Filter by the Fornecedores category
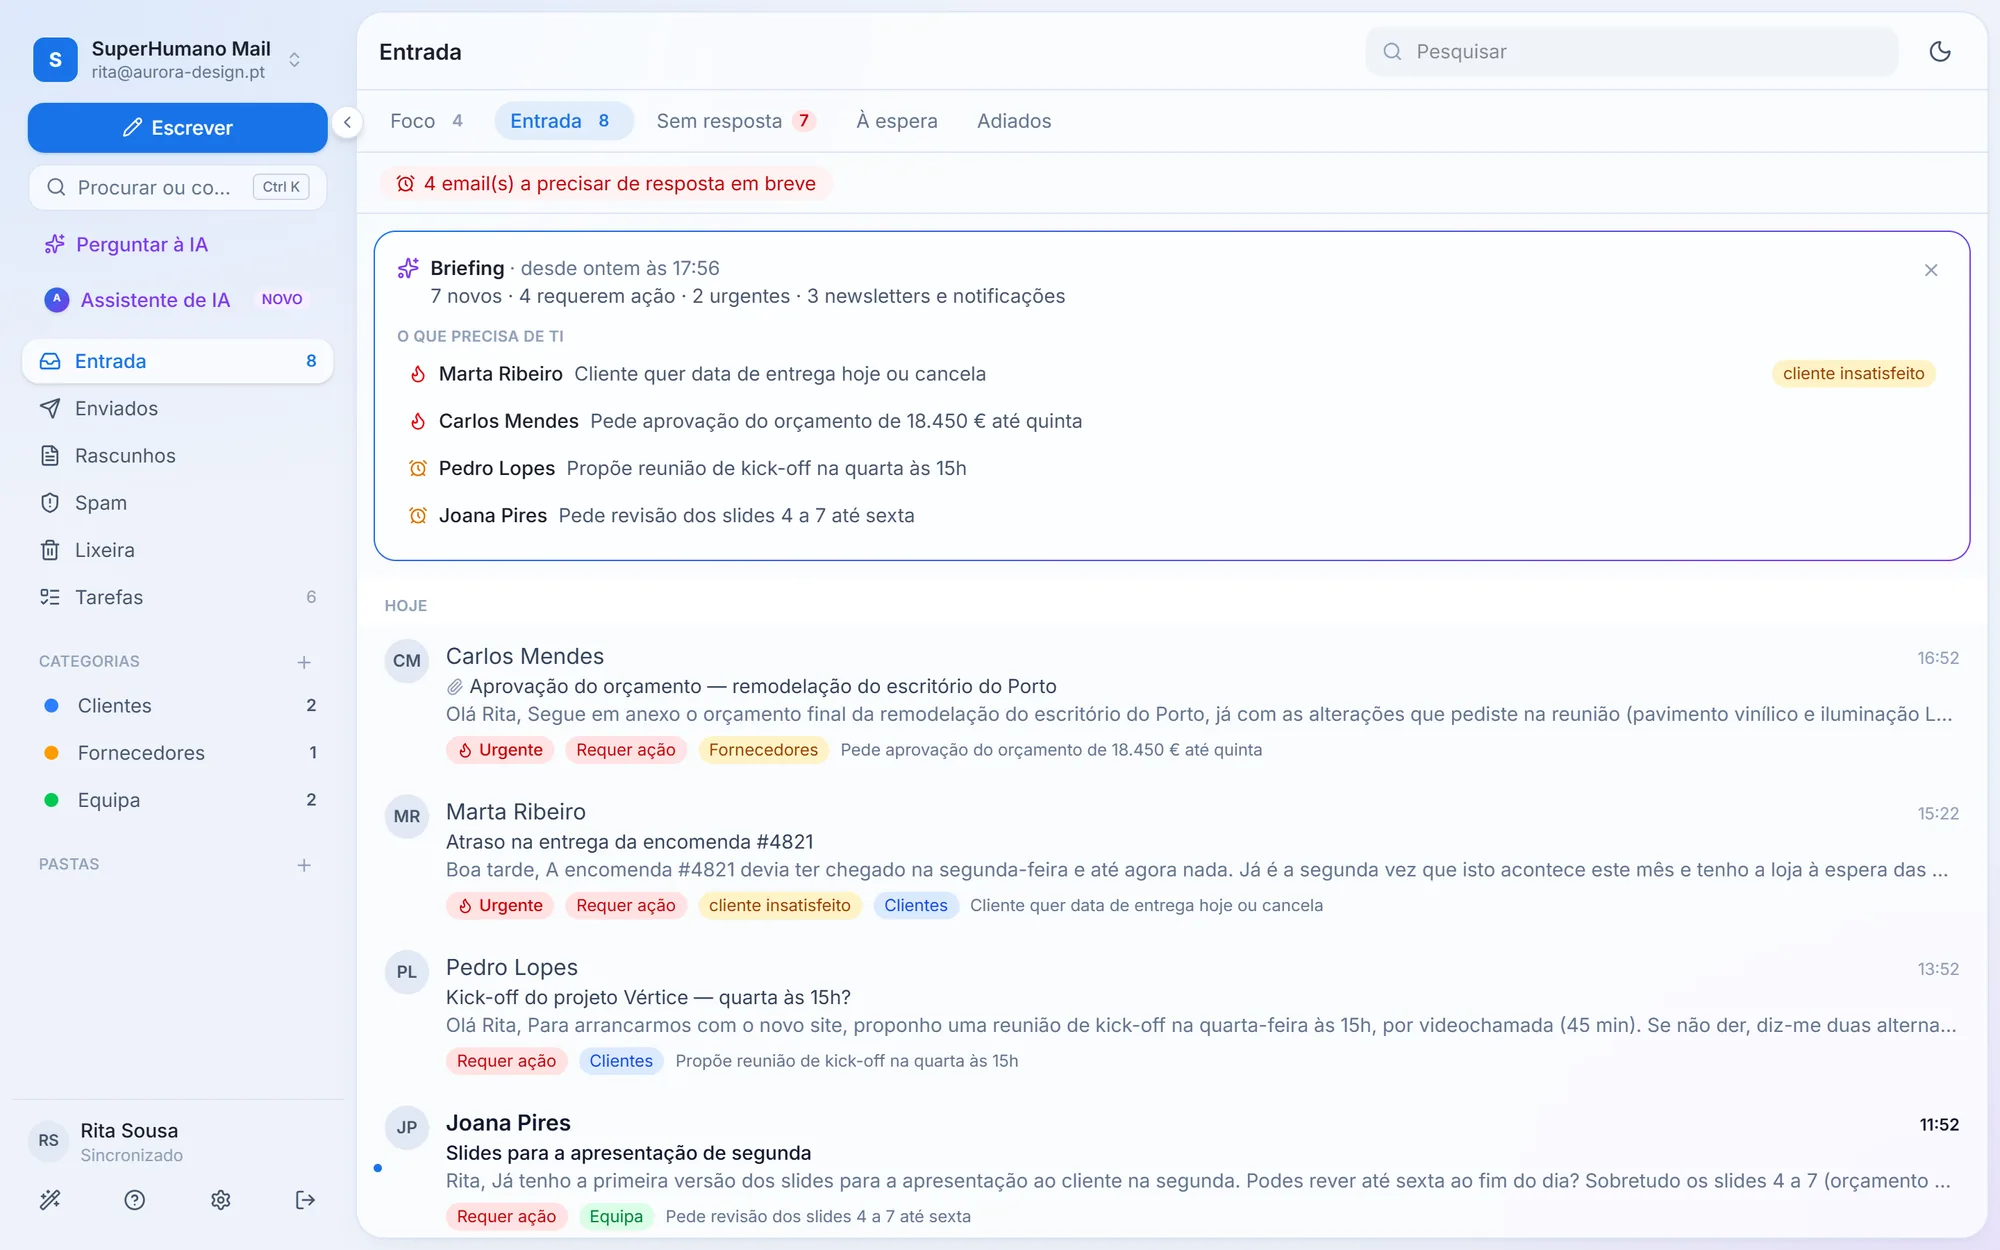The height and width of the screenshot is (1250, 2000). tap(177, 752)
